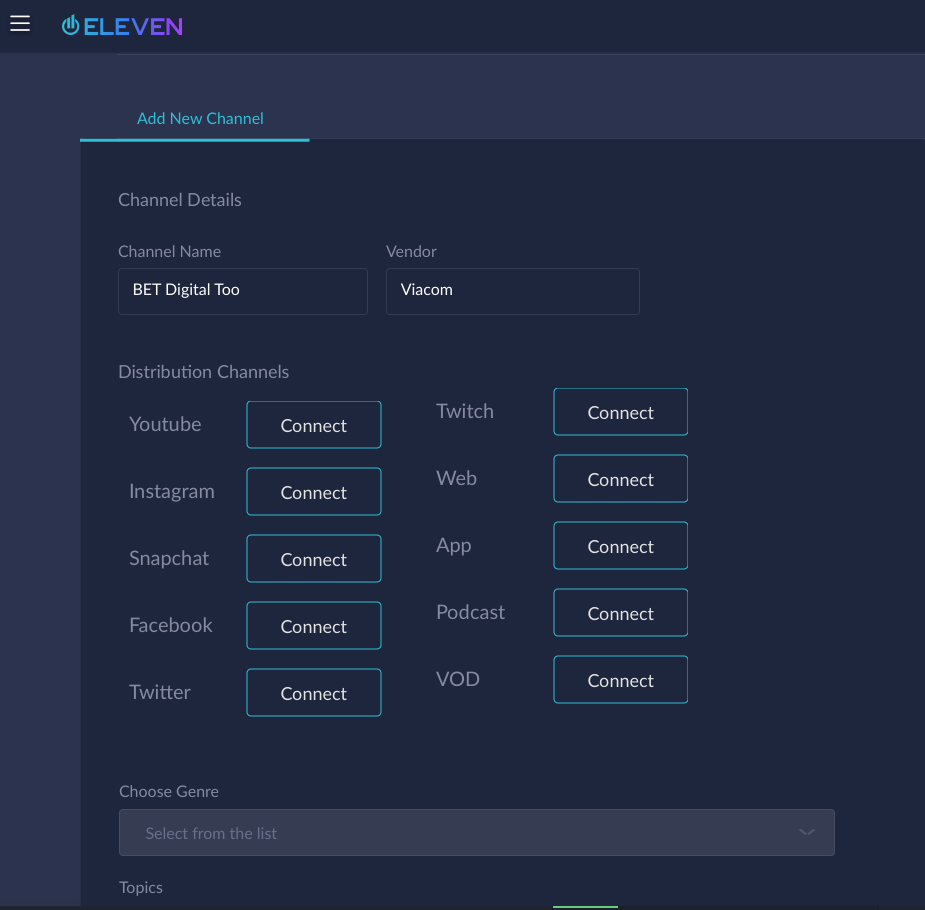
Task: Click the Channel Details heading
Action: click(x=180, y=200)
